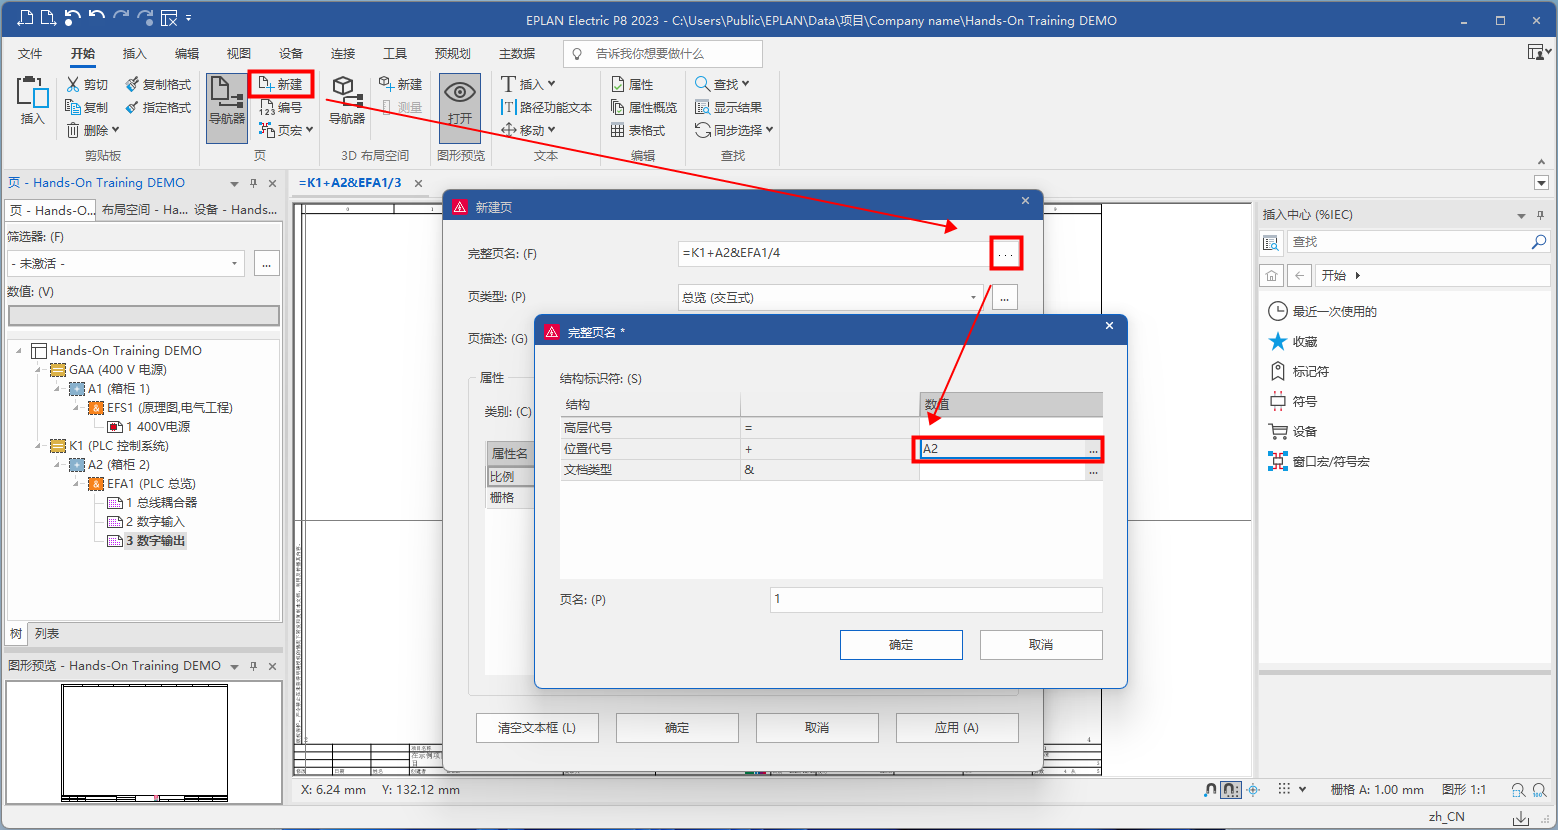The image size is (1558, 830).
Task: Click the 复制格式 (copy format) brush icon
Action: 132,85
